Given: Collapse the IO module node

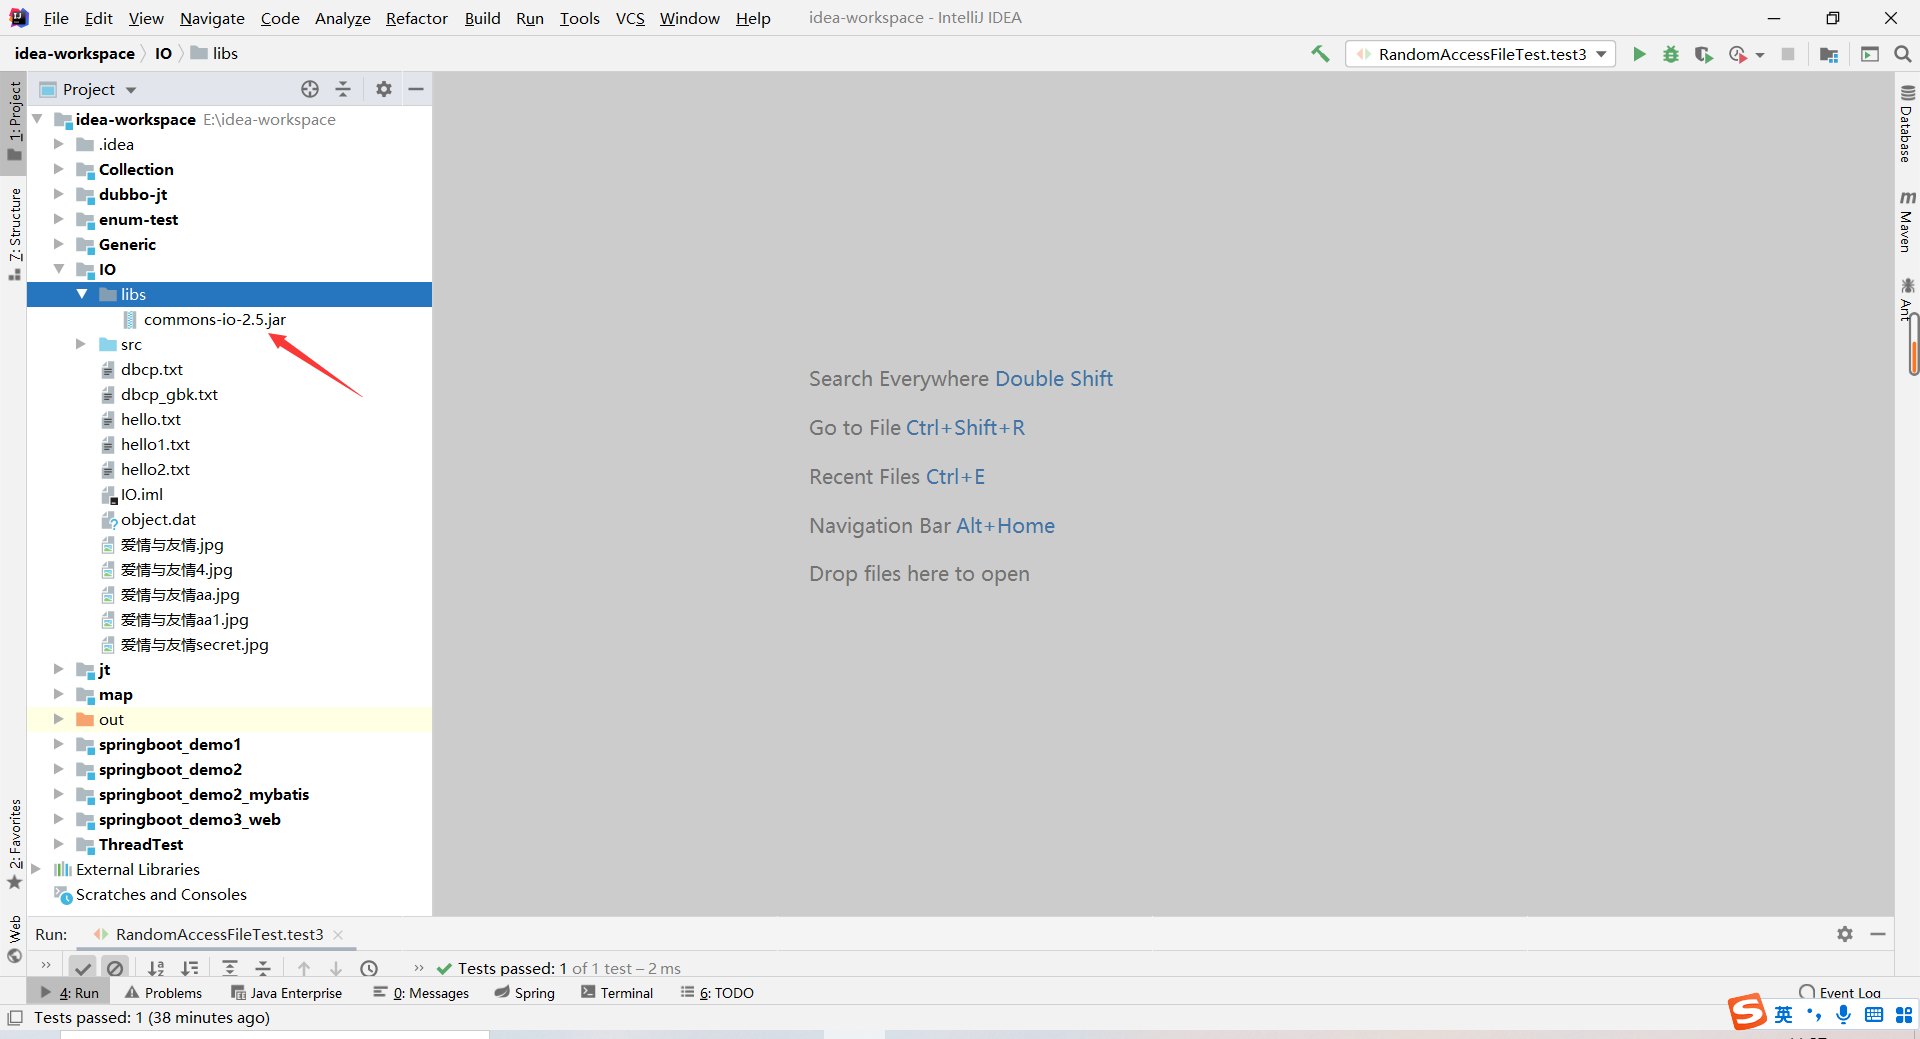Looking at the screenshot, I should [x=58, y=269].
